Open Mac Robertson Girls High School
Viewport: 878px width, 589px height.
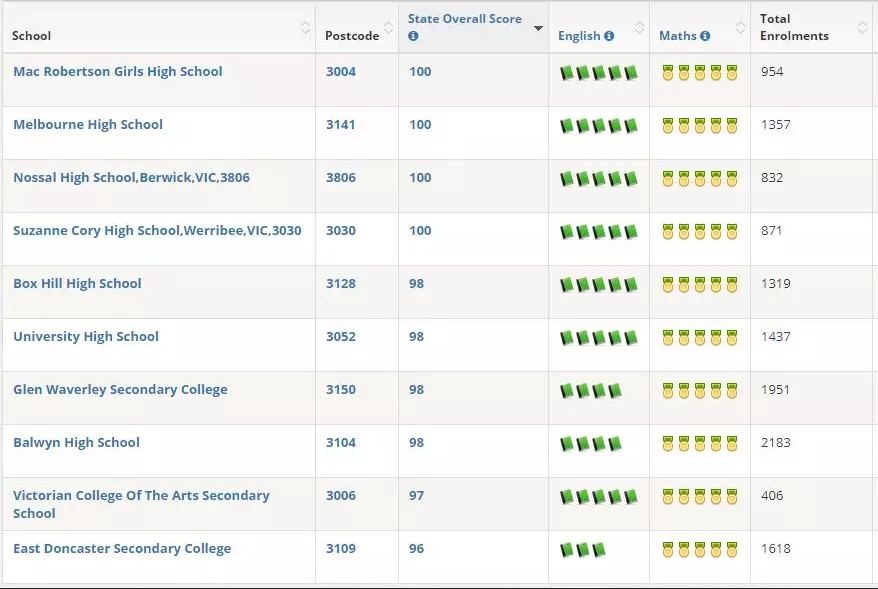tap(118, 72)
